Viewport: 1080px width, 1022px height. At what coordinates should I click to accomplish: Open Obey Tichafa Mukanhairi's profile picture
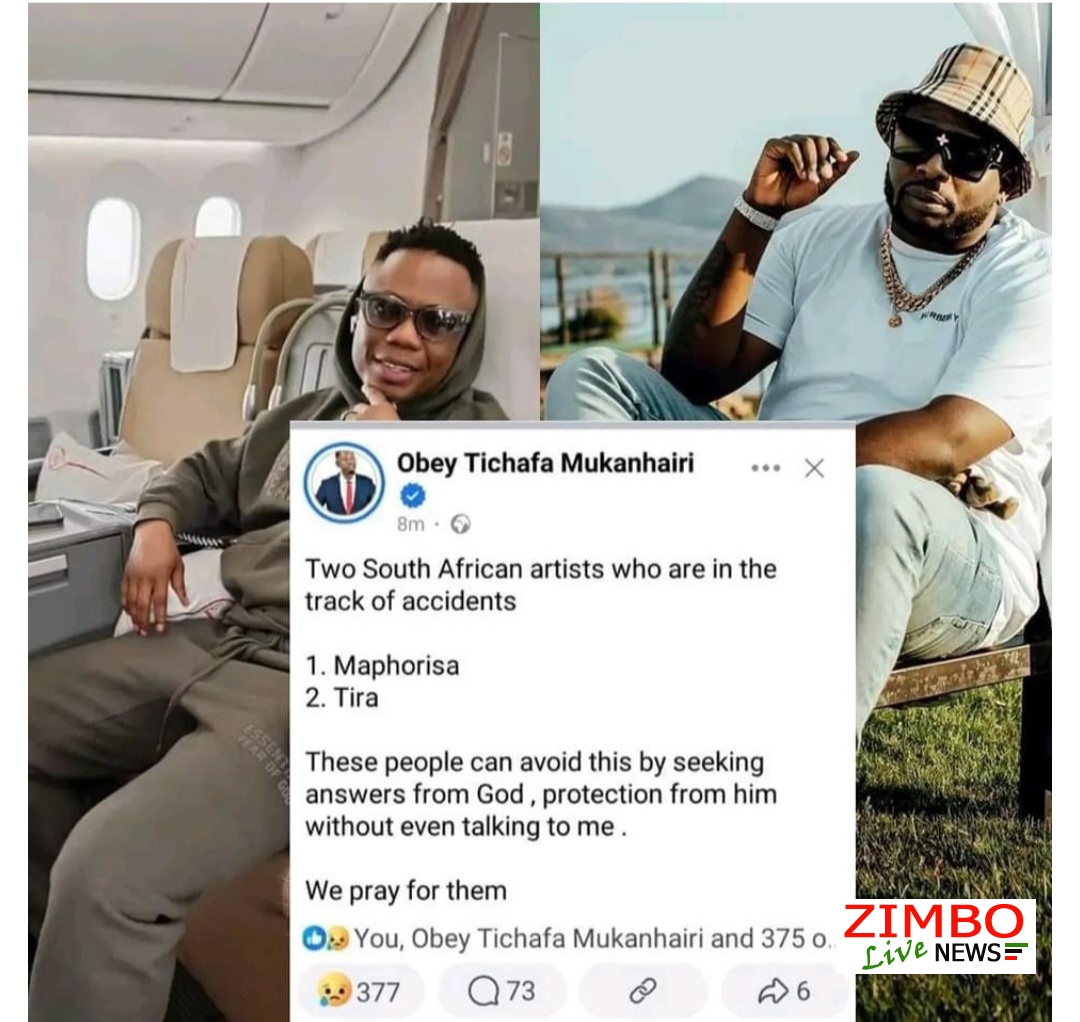click(344, 483)
